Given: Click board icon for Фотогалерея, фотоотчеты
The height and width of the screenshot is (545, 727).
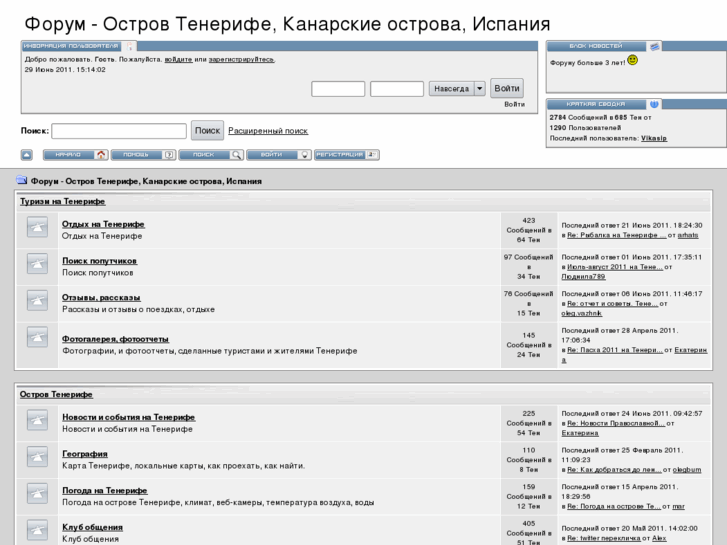Looking at the screenshot, I should coord(37,344).
